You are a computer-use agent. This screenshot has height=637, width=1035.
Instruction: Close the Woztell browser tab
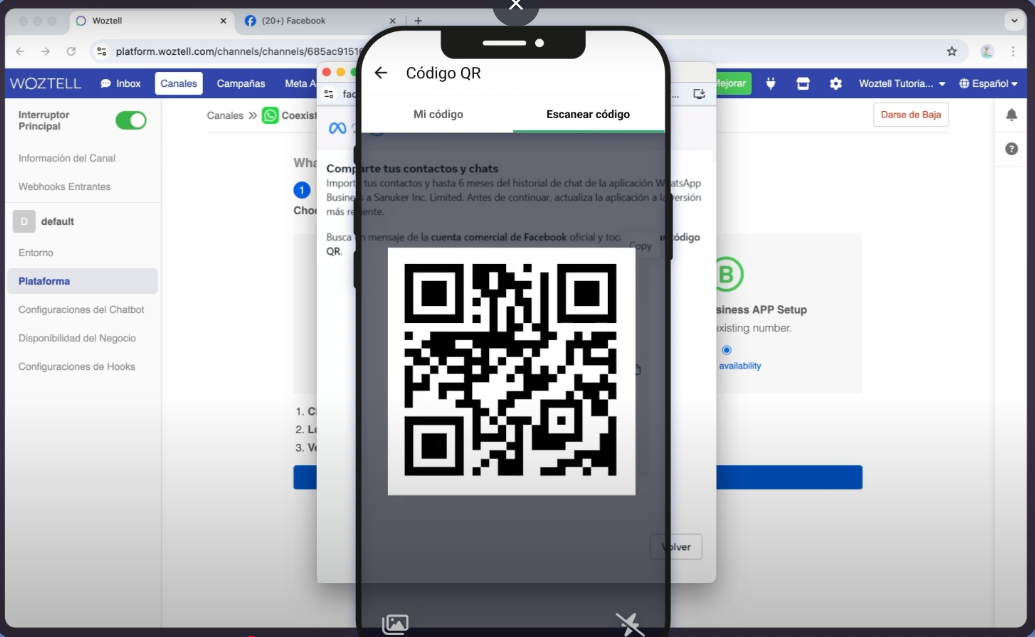pyautogui.click(x=223, y=21)
